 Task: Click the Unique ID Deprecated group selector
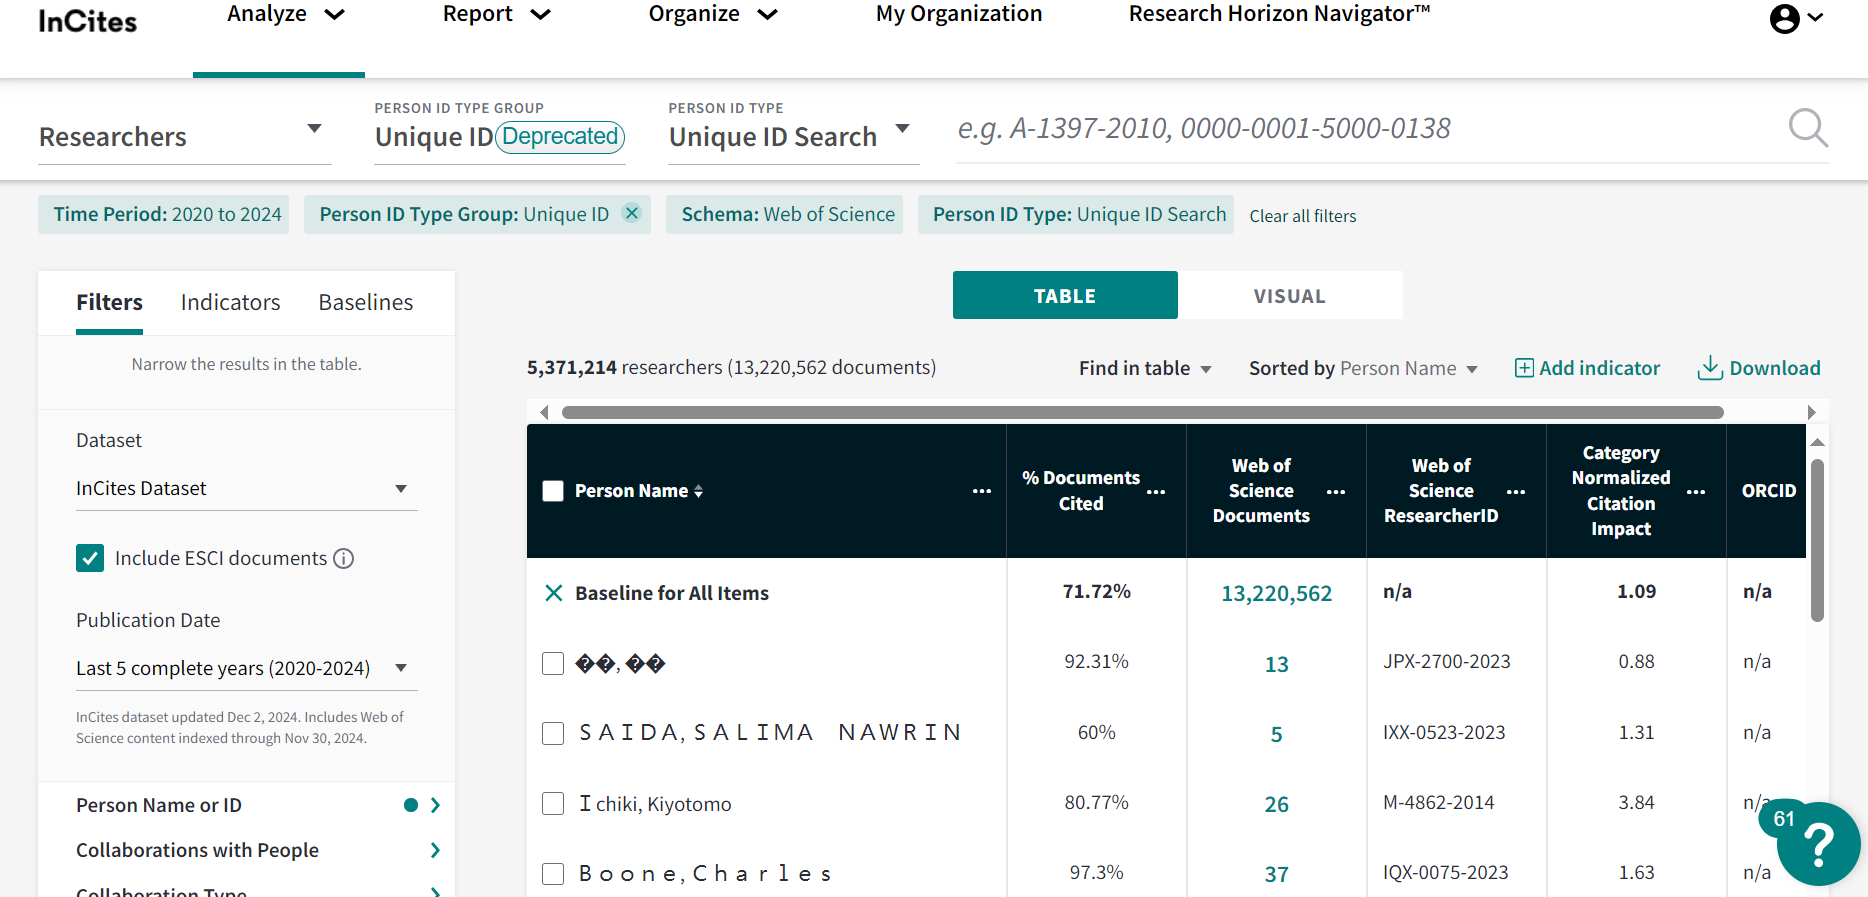(x=500, y=136)
